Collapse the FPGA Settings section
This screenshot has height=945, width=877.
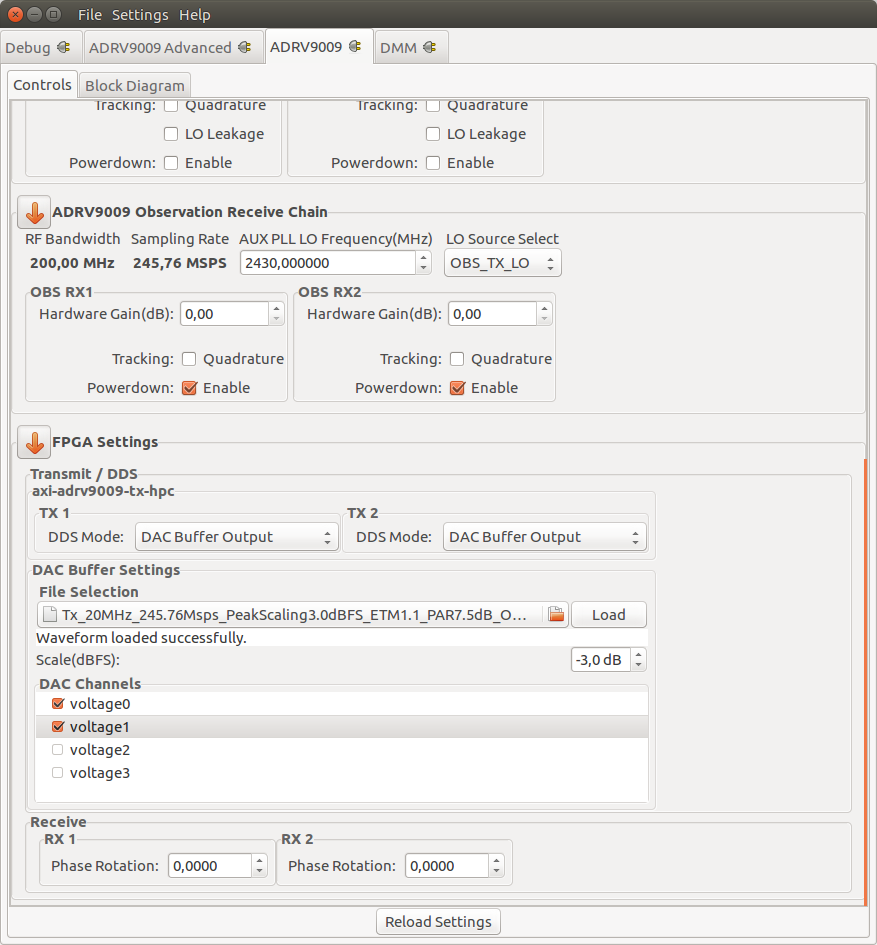33,441
